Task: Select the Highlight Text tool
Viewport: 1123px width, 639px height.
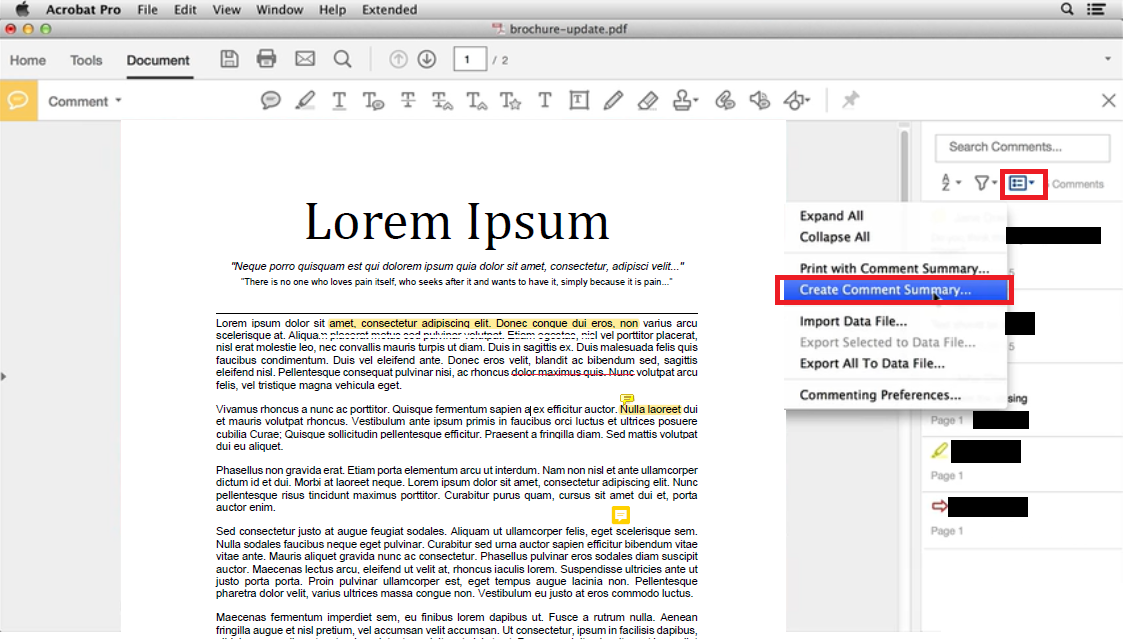Action: (x=304, y=100)
